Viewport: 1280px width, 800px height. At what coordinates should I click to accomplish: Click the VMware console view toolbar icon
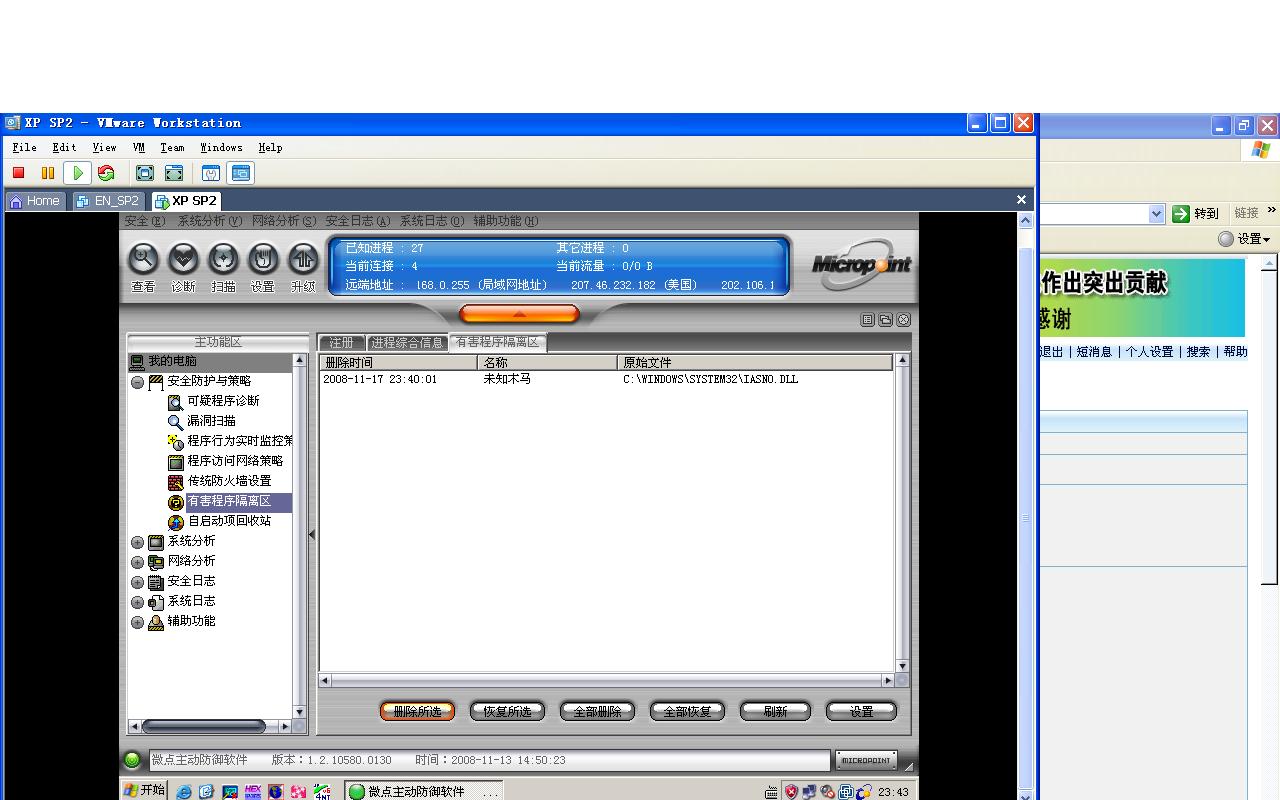coord(240,173)
